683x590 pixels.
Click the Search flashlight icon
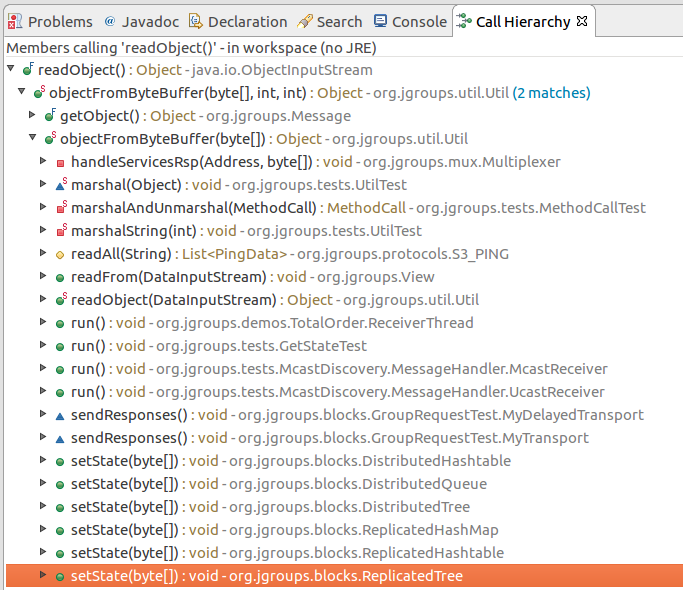[305, 21]
